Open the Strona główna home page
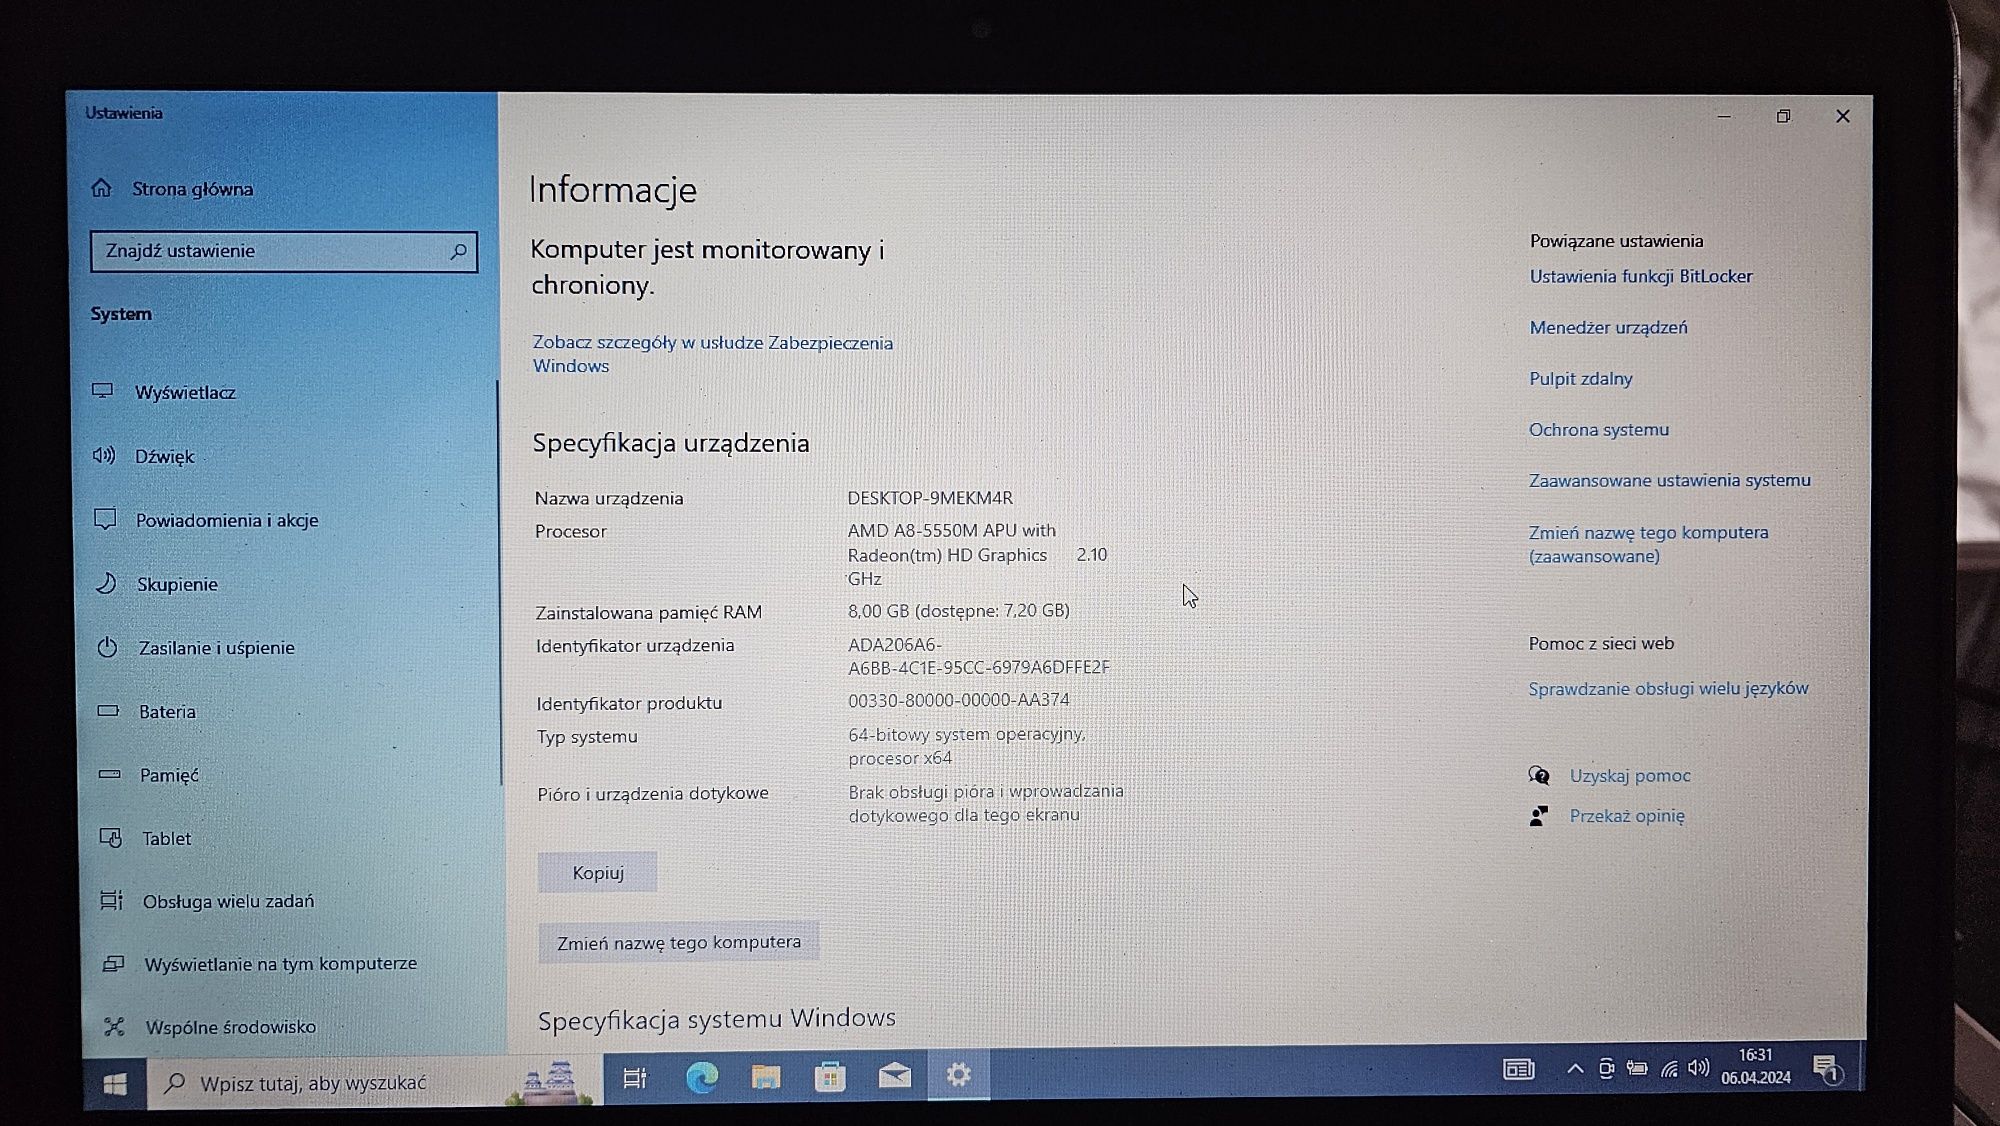This screenshot has width=2000, height=1126. [x=172, y=189]
